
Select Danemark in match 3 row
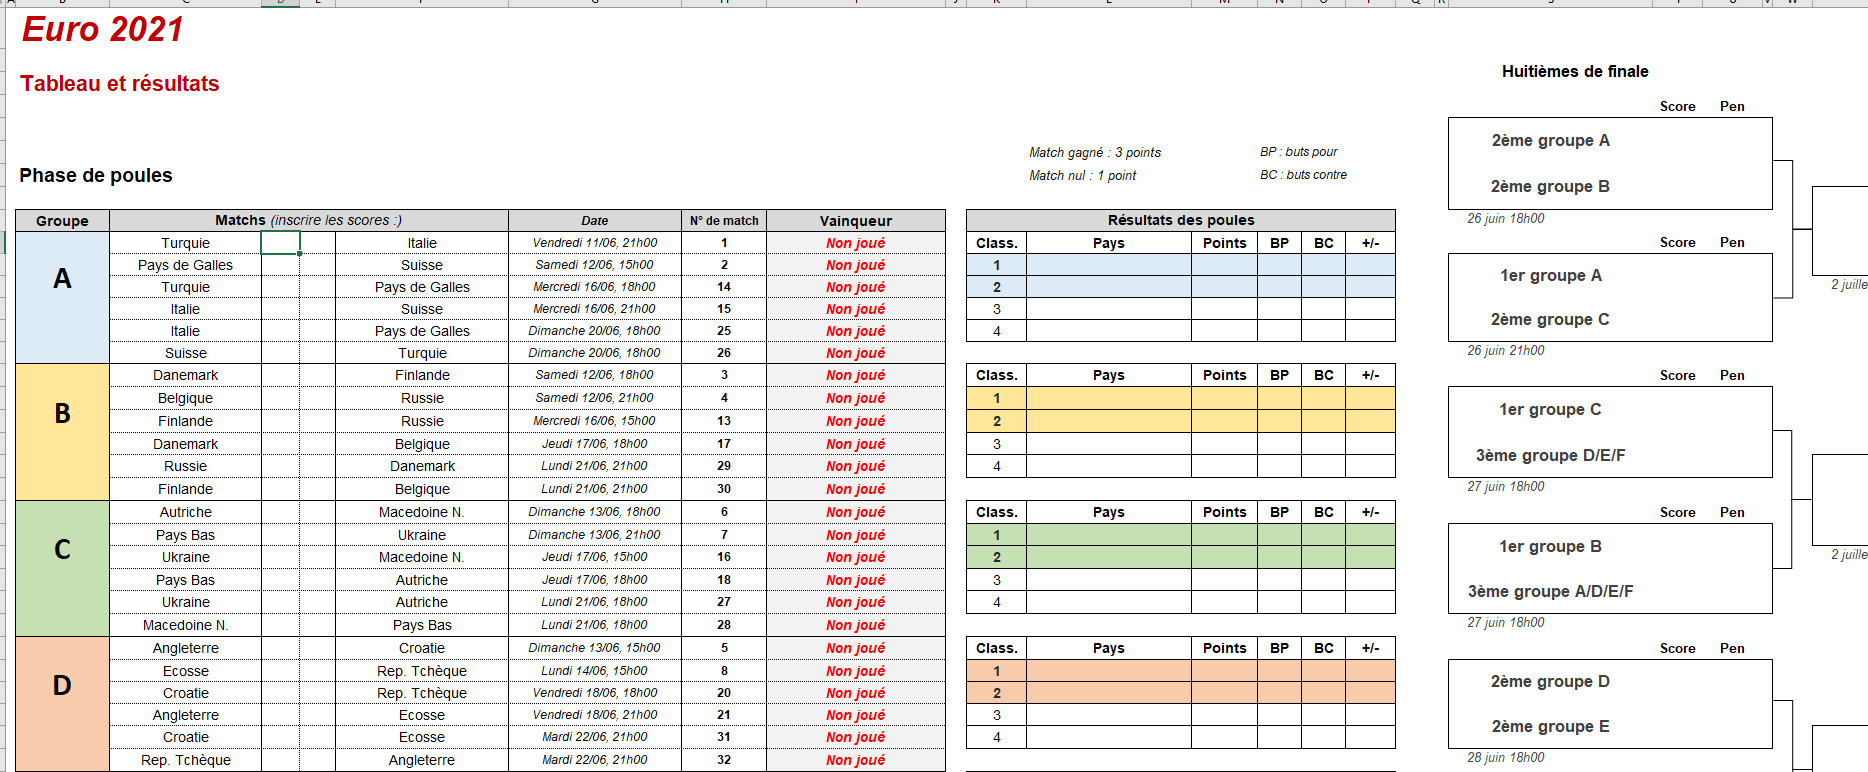[185, 375]
